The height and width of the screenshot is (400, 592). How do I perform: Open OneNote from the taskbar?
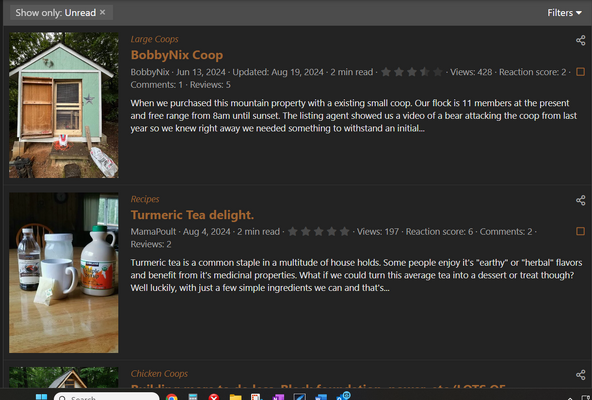[278, 397]
